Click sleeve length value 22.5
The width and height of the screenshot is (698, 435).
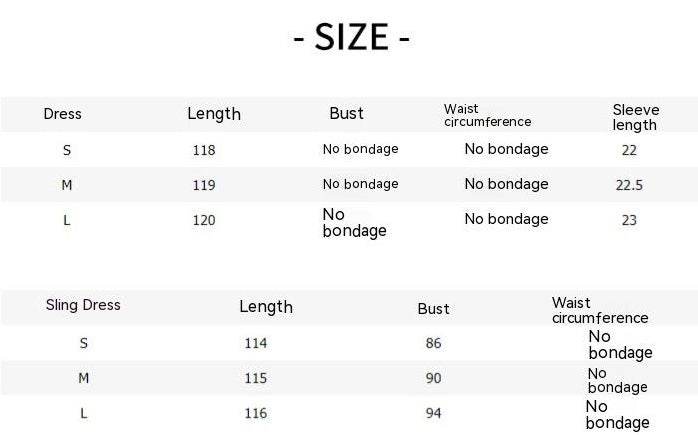point(629,185)
